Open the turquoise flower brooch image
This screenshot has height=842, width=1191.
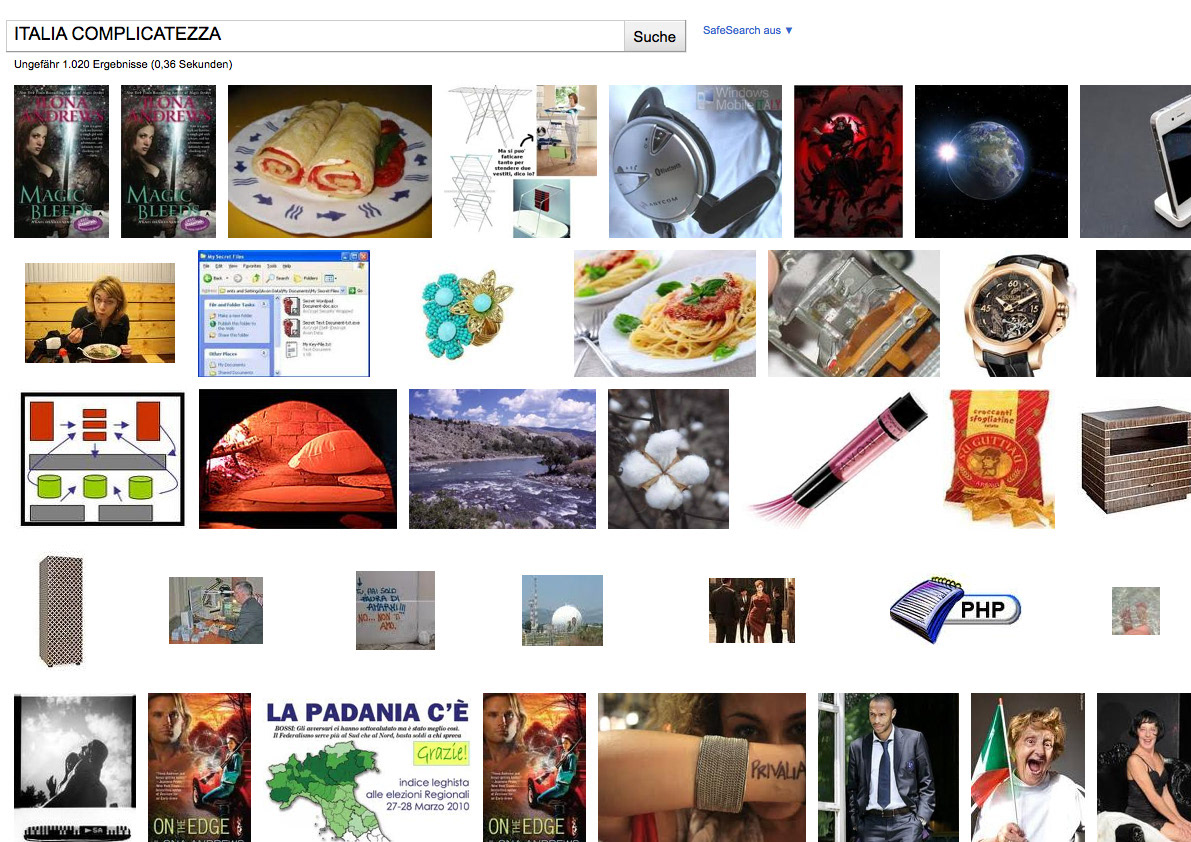[466, 314]
